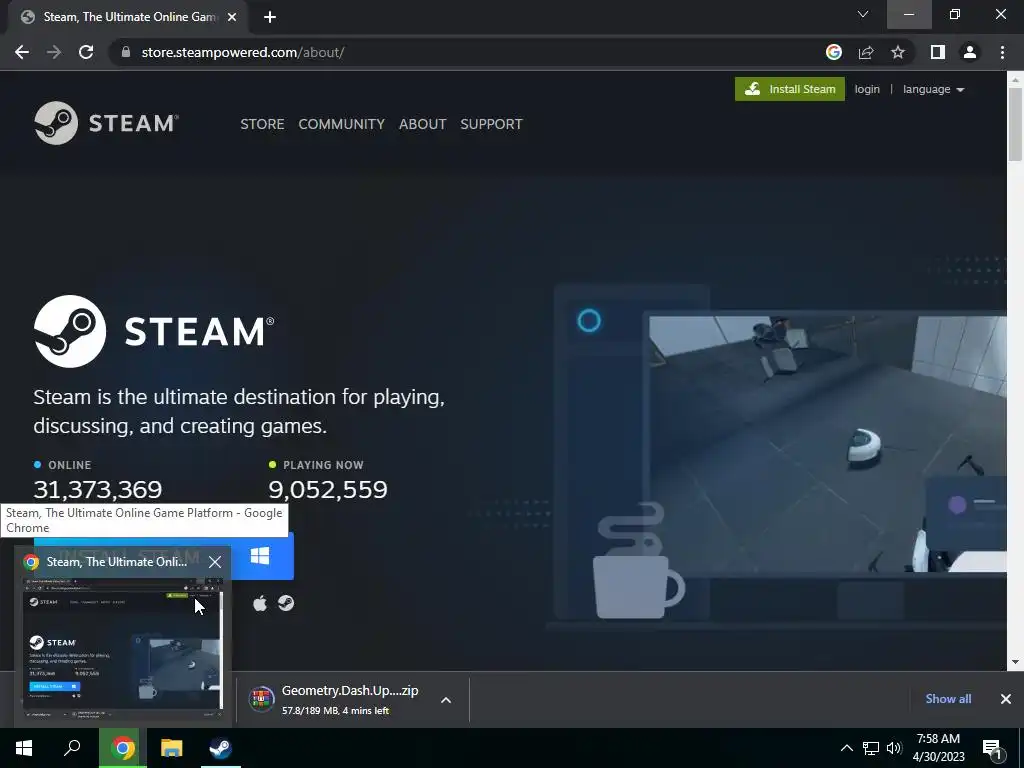Image resolution: width=1024 pixels, height=768 pixels.
Task: Open a new tab with plus button
Action: (x=270, y=17)
